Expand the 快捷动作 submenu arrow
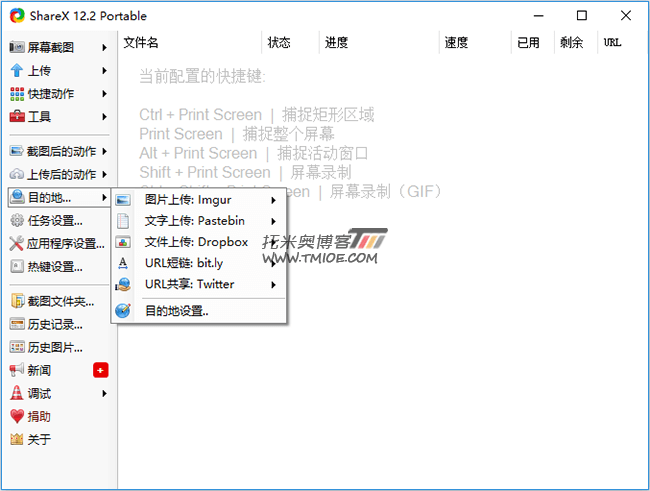 (x=104, y=94)
